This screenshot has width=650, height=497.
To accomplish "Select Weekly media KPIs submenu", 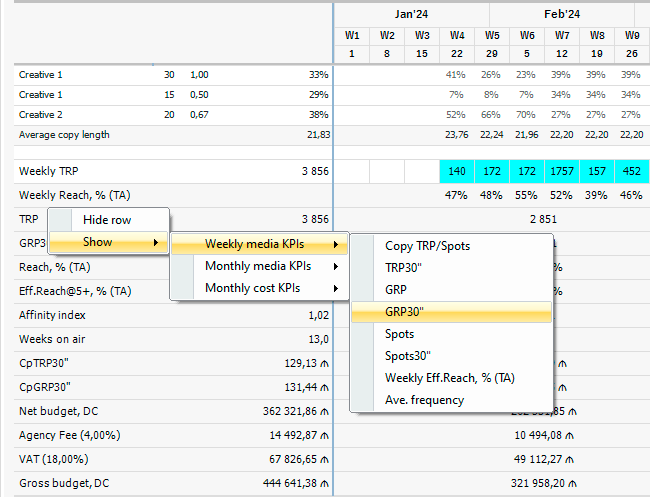I will (259, 244).
